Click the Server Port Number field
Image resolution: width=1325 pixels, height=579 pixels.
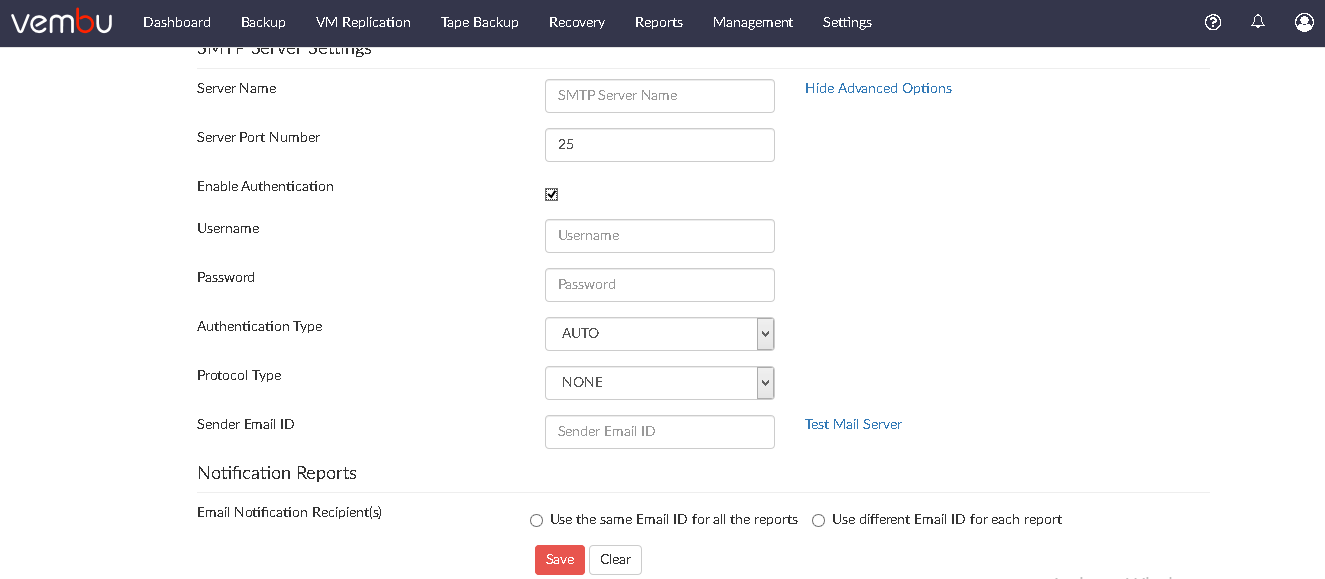tap(660, 145)
